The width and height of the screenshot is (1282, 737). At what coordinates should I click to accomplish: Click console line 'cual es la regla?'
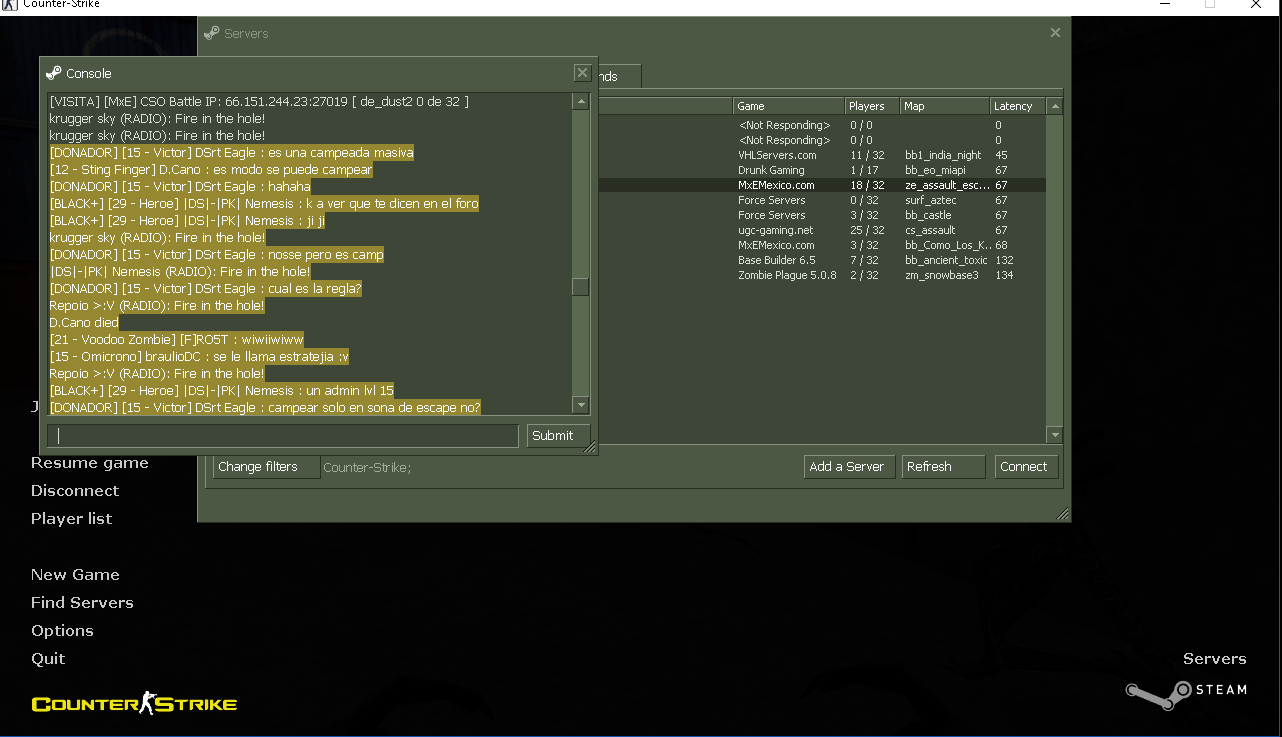205,289
